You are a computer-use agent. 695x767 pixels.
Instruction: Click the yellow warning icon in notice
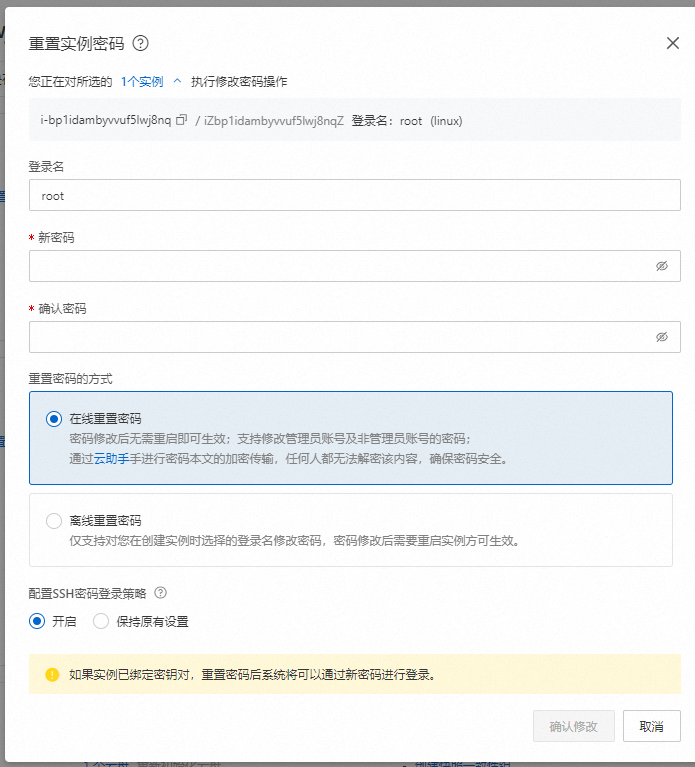point(52,674)
